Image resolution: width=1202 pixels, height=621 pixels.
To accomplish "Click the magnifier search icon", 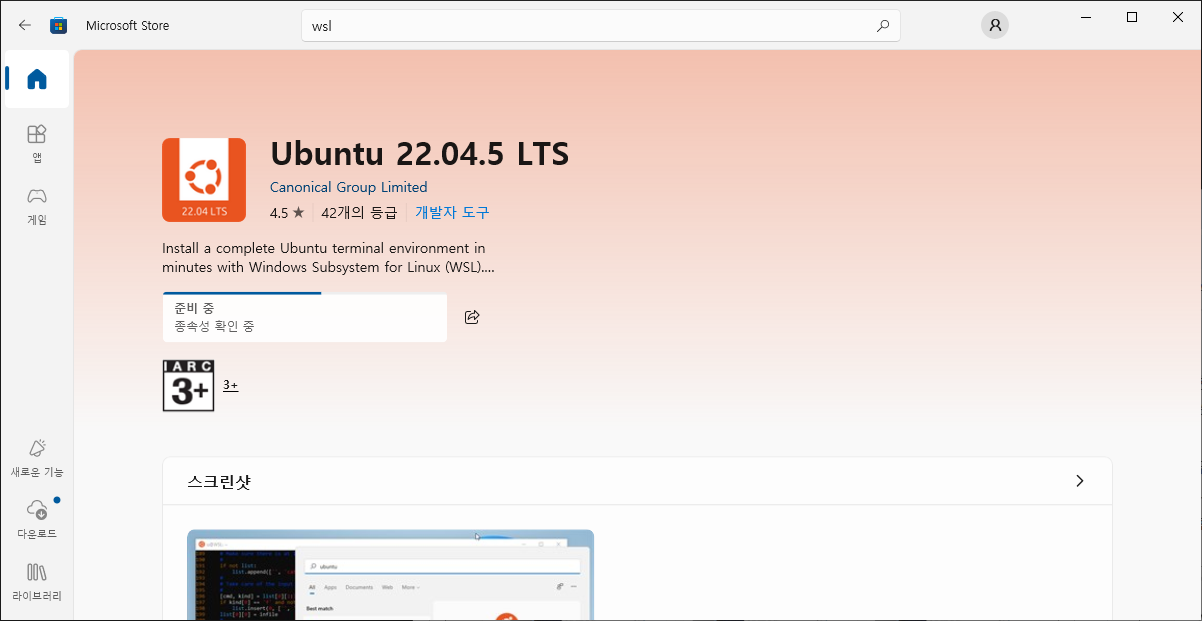I will click(x=882, y=26).
